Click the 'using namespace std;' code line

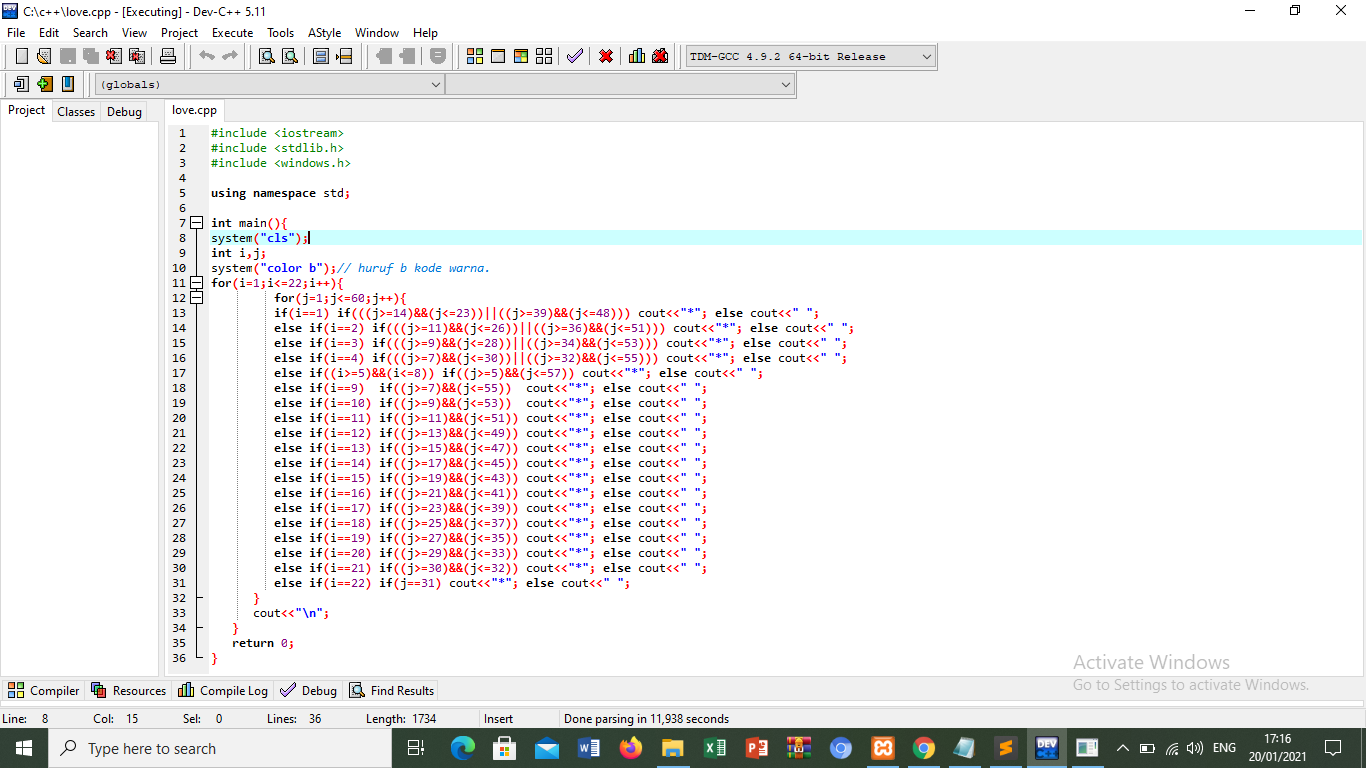point(280,193)
